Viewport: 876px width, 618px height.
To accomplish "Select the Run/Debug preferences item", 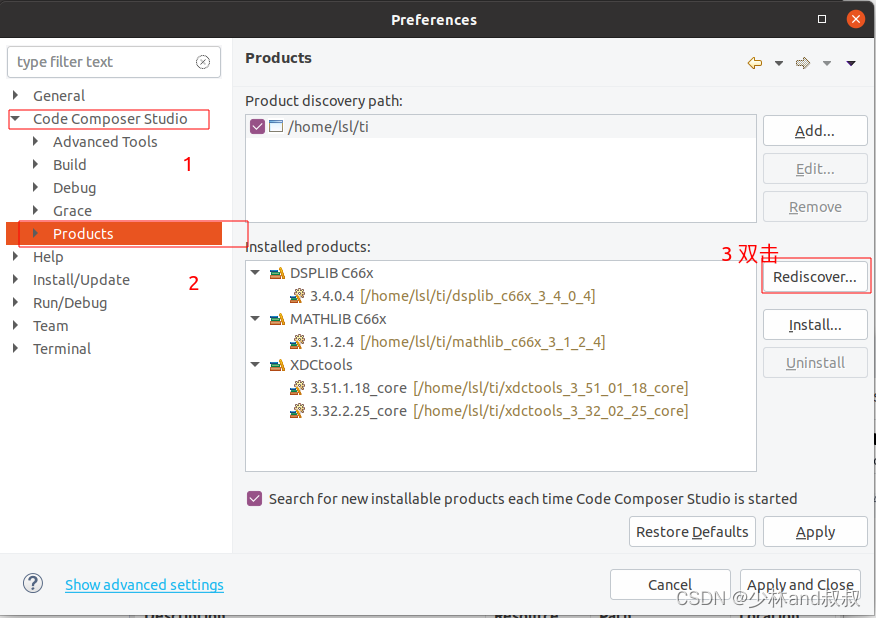I will [x=70, y=303].
